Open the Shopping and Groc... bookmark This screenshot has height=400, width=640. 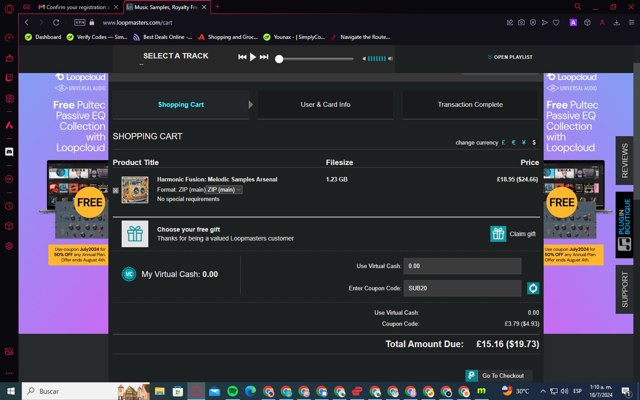click(x=227, y=37)
